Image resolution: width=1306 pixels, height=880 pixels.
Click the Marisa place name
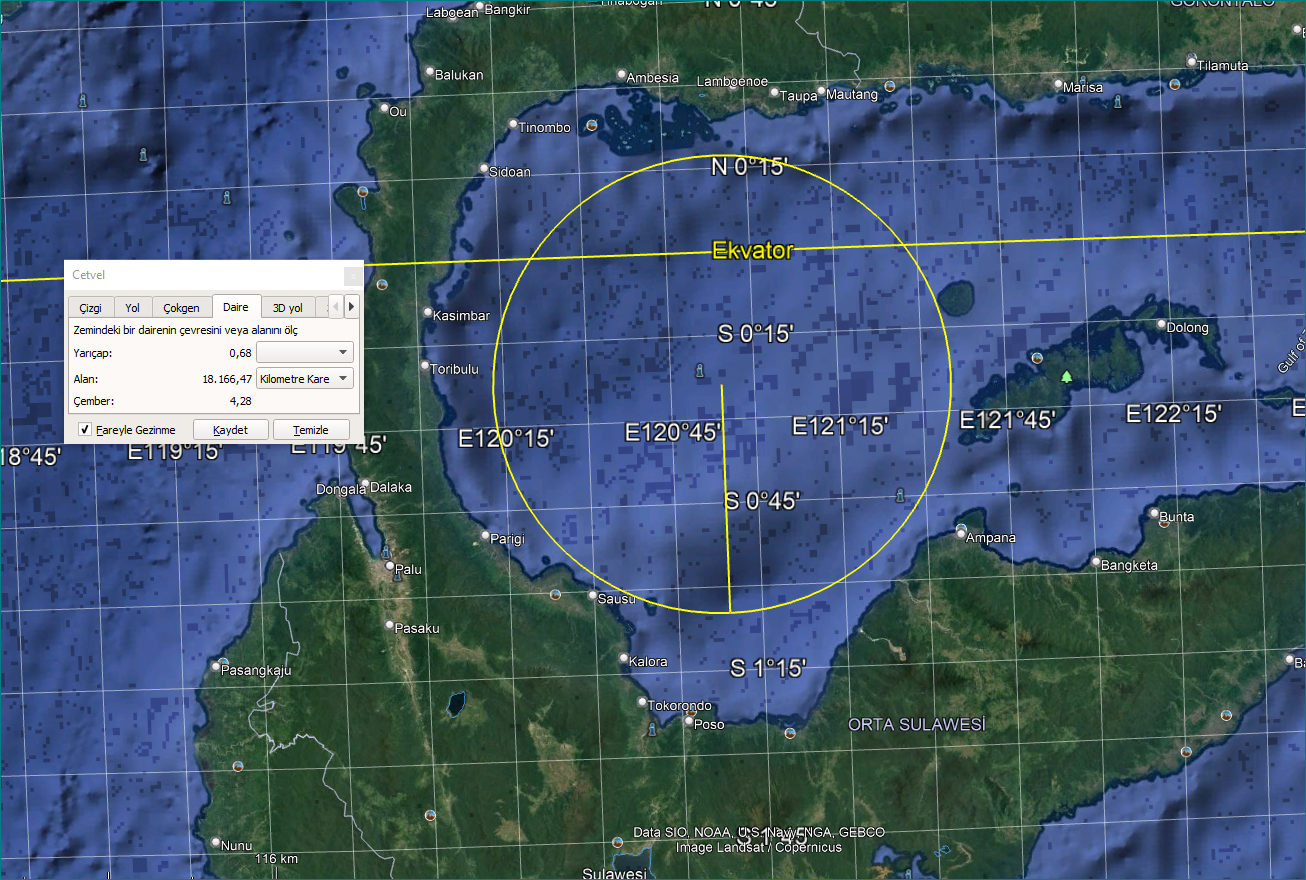coord(1083,87)
